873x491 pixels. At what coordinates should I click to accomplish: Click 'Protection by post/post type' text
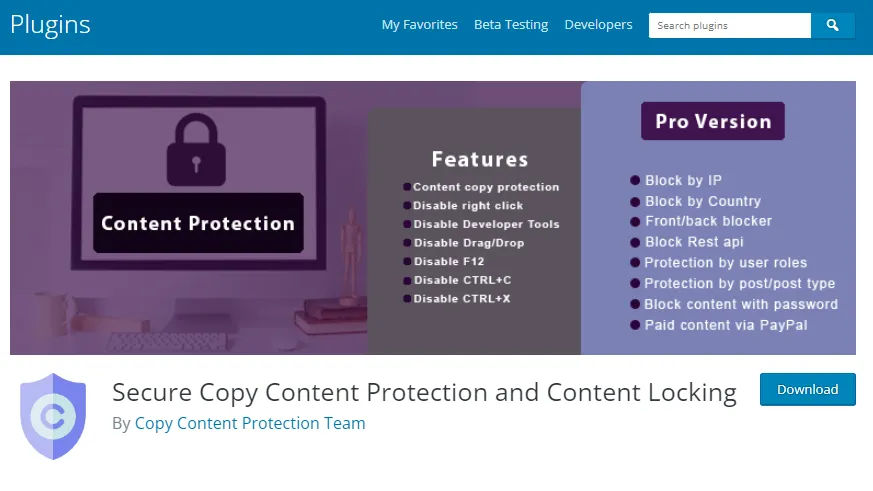coord(739,283)
